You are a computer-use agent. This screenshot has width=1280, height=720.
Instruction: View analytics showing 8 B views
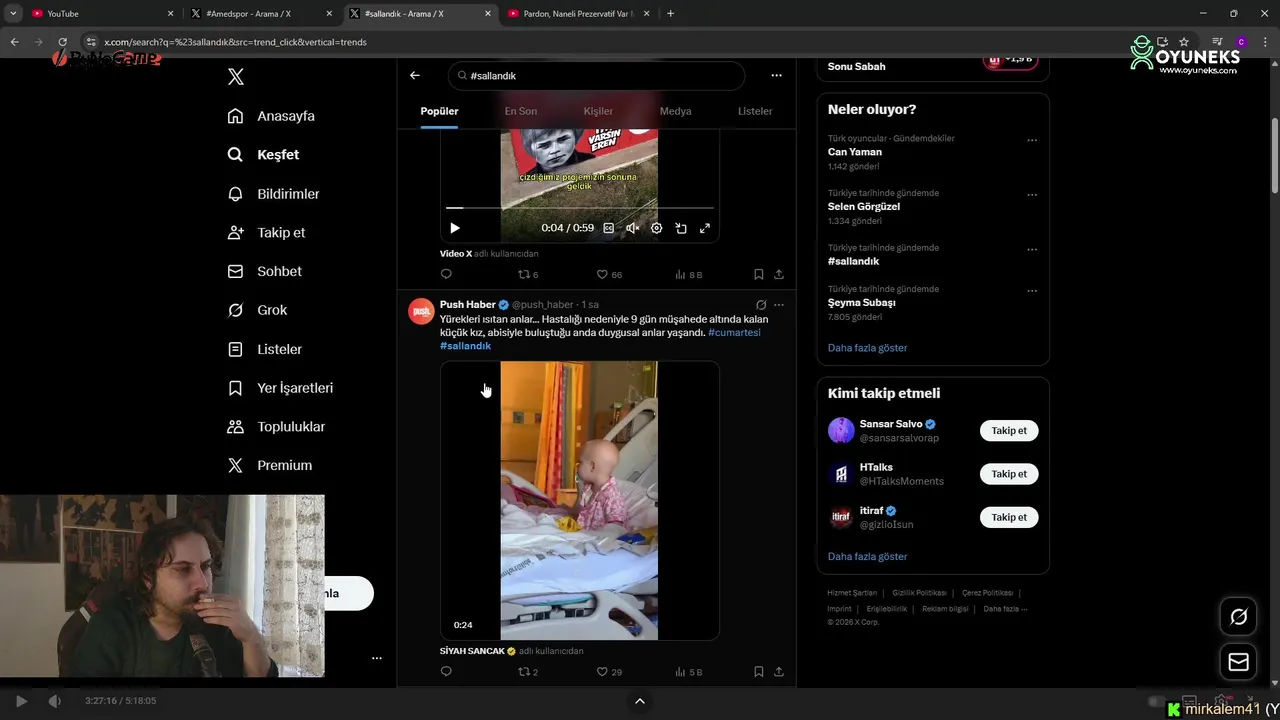pyautogui.click(x=689, y=274)
